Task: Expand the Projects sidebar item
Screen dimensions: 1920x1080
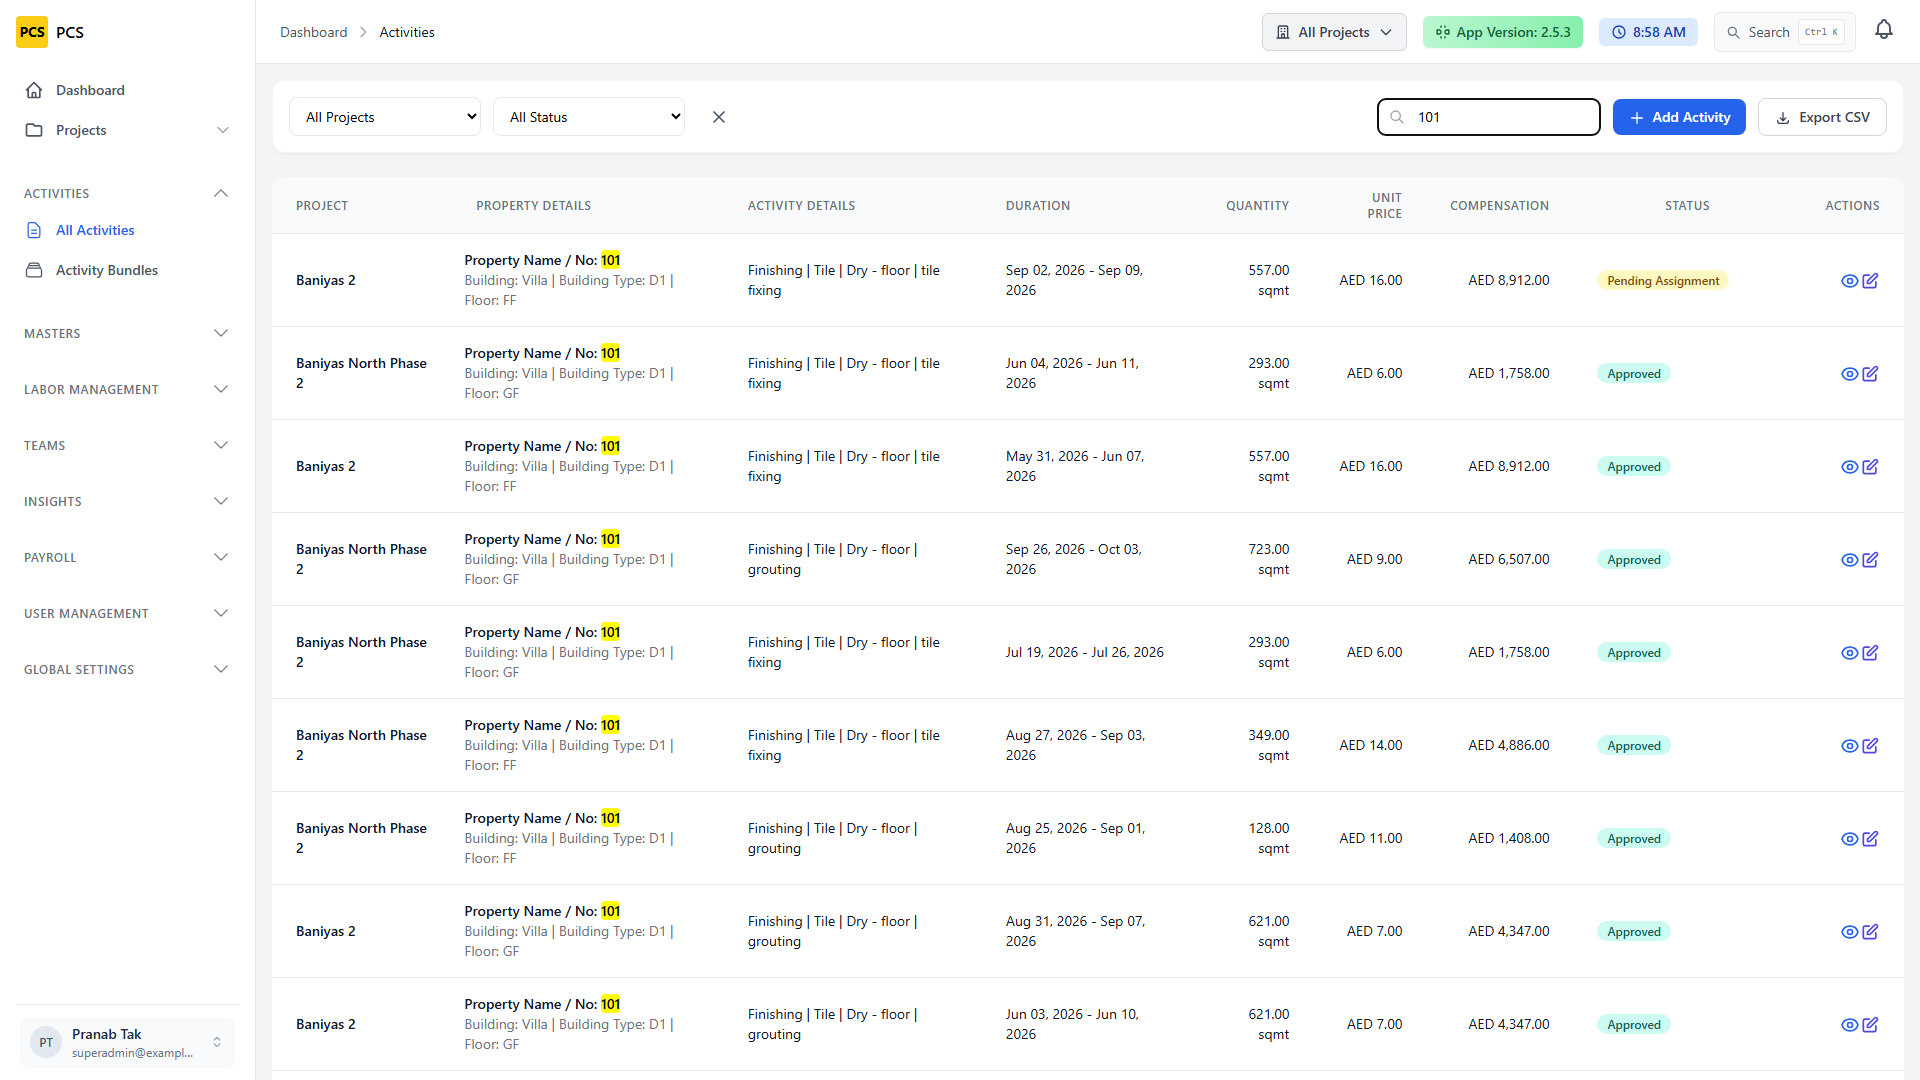Action: click(x=127, y=130)
